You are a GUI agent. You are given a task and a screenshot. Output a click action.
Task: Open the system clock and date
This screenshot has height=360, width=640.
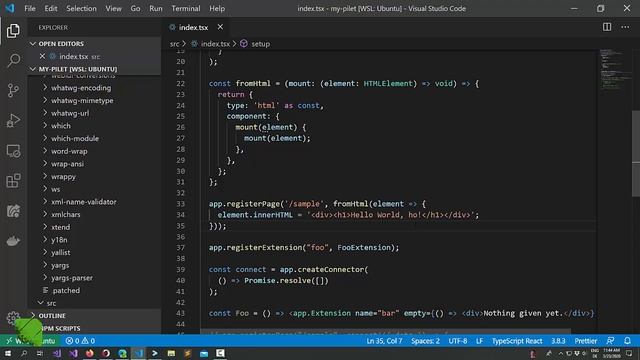pos(611,353)
